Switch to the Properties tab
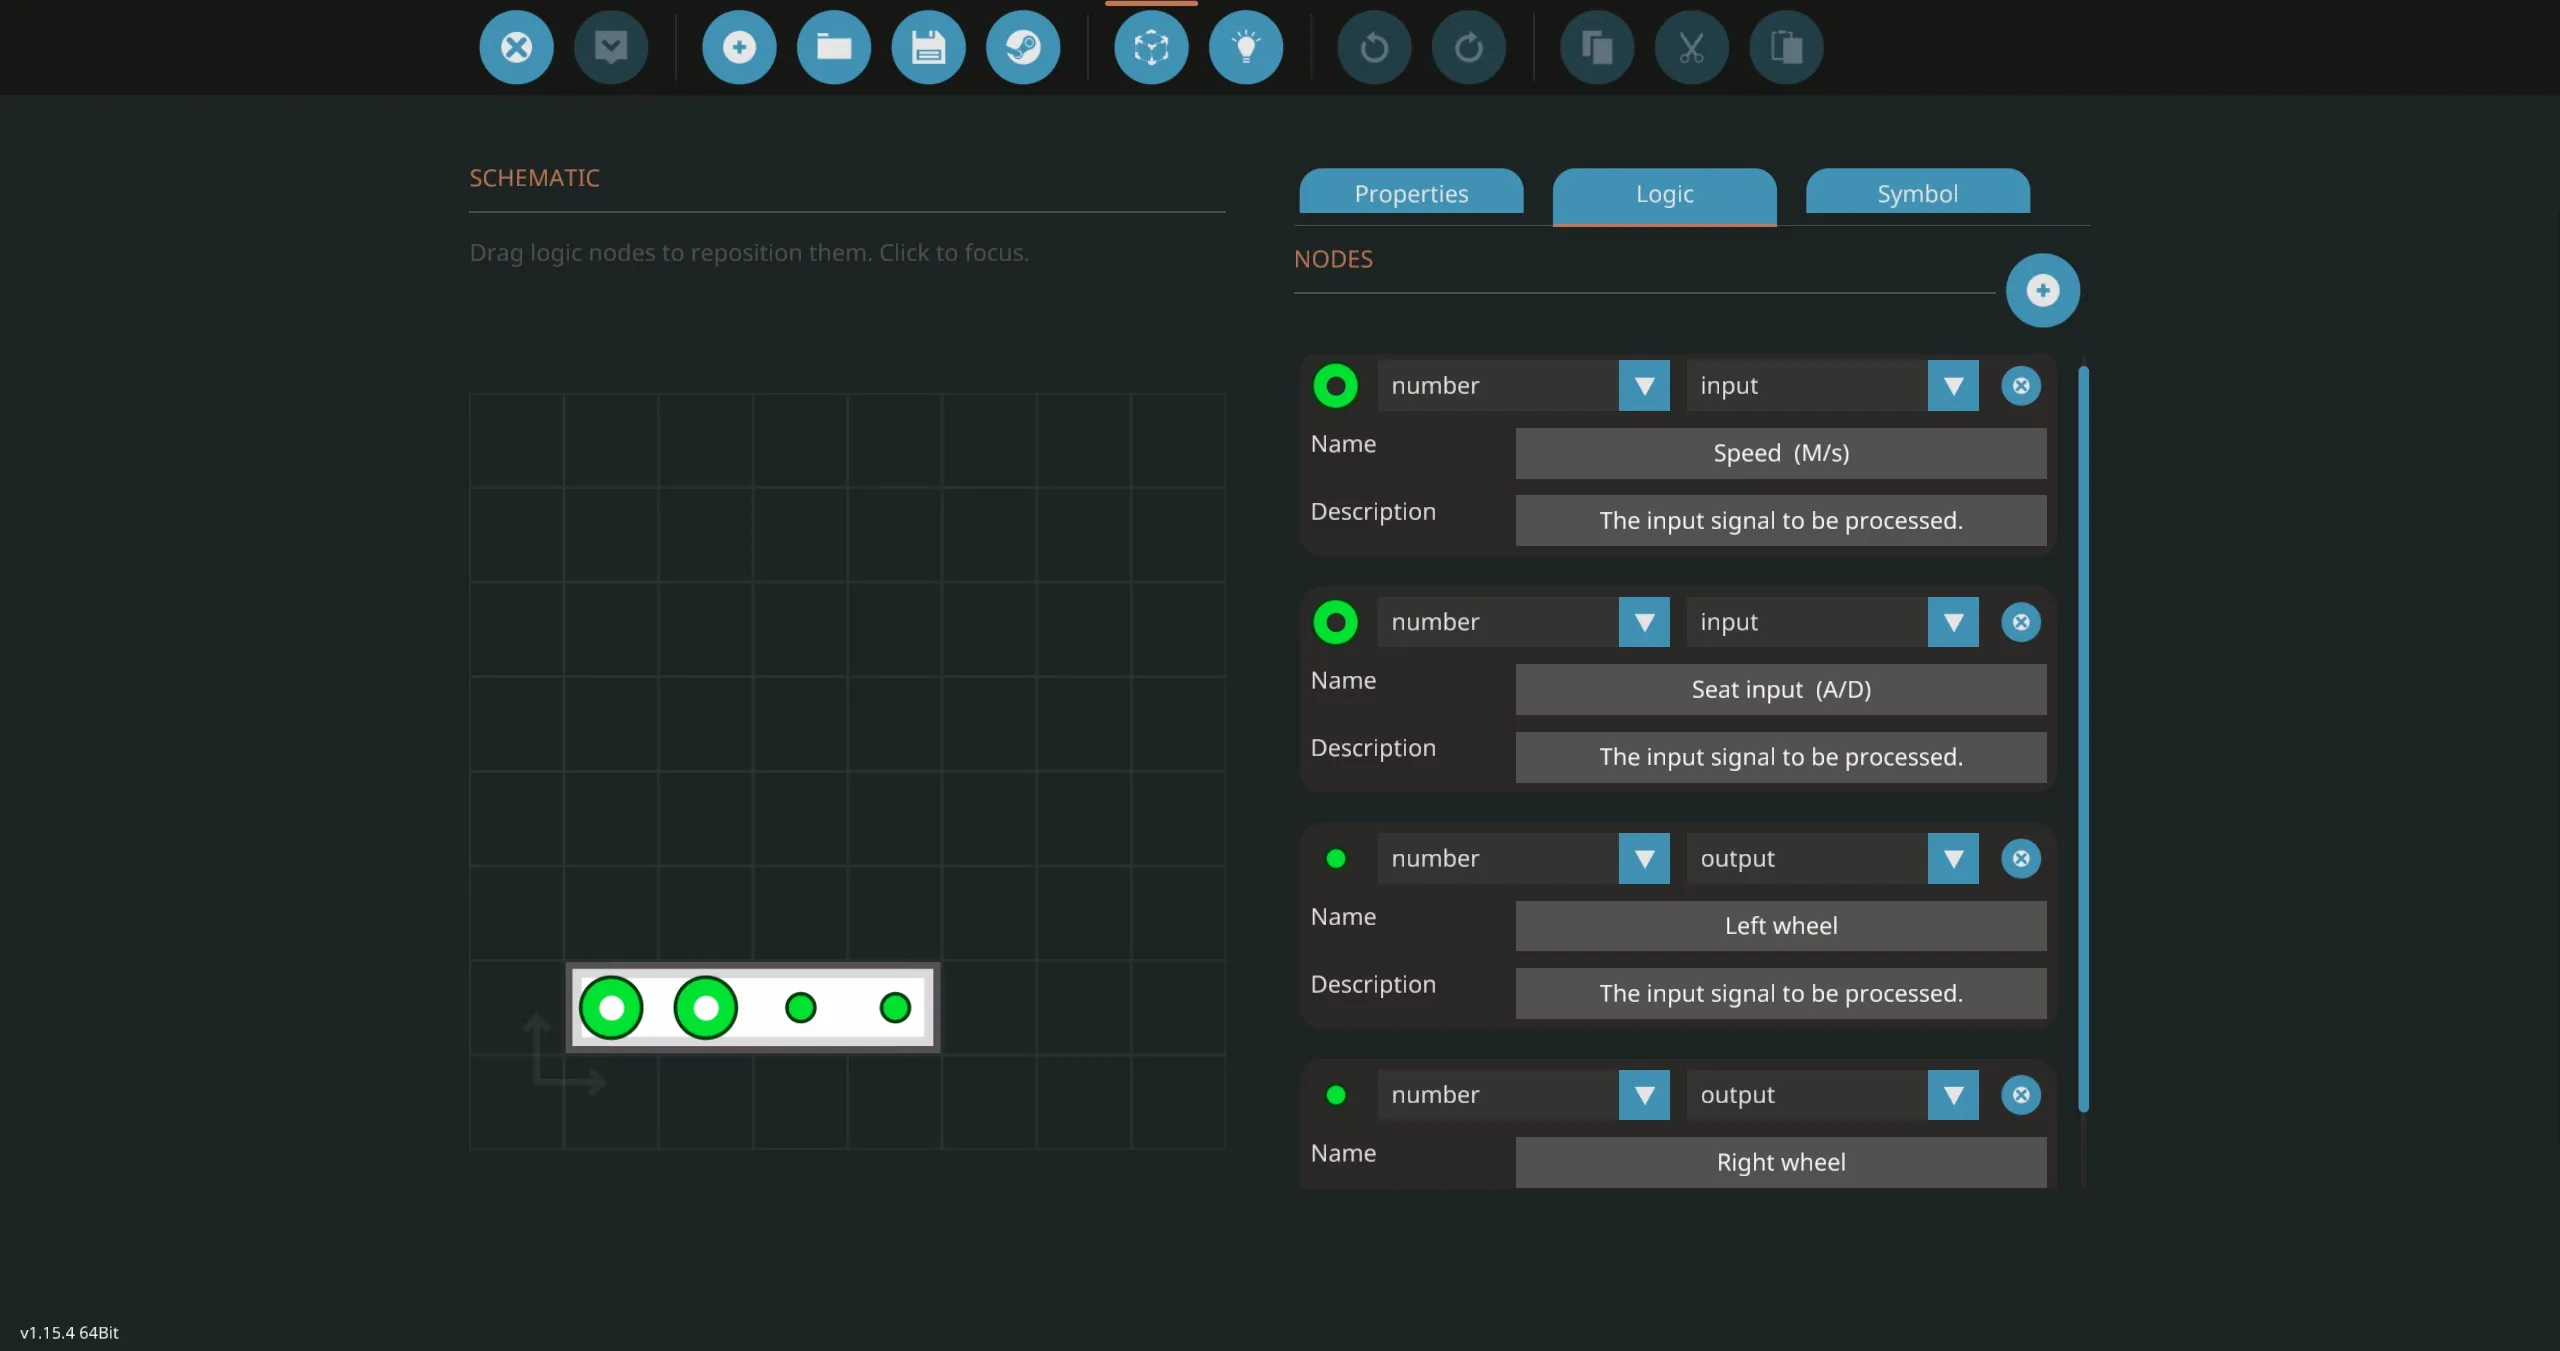 (1411, 193)
